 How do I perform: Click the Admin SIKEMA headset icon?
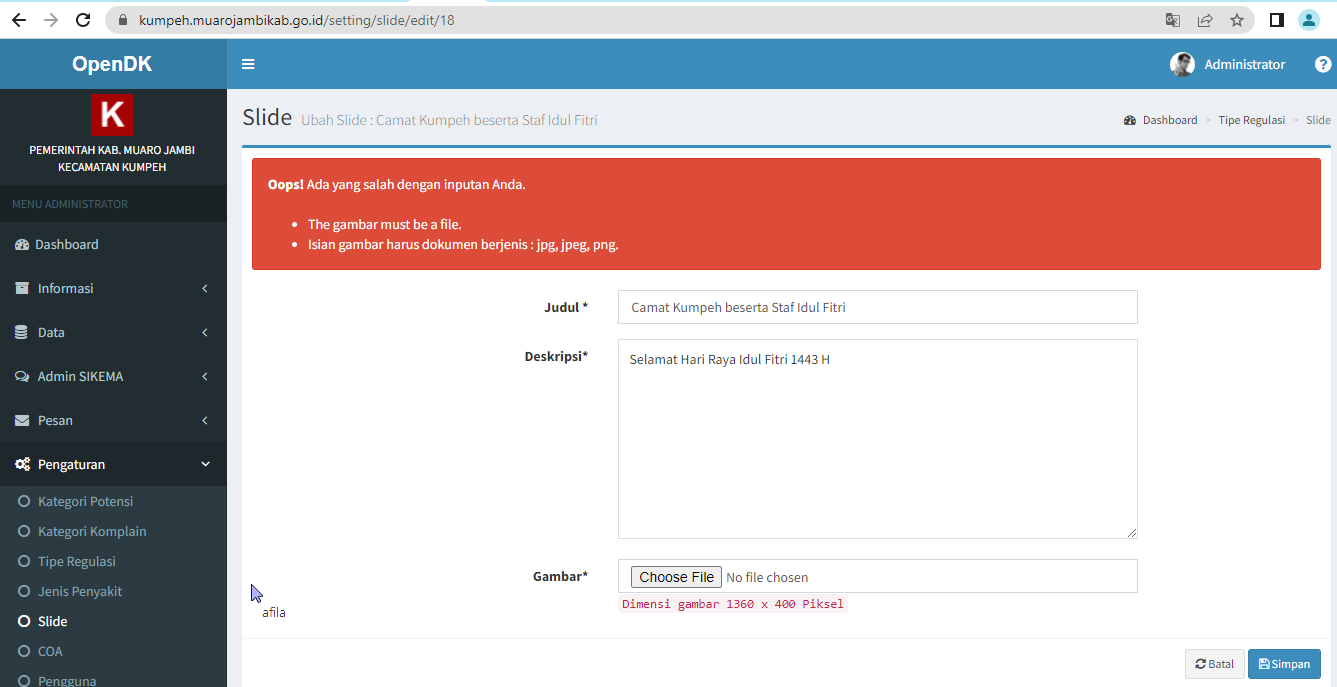tap(21, 376)
